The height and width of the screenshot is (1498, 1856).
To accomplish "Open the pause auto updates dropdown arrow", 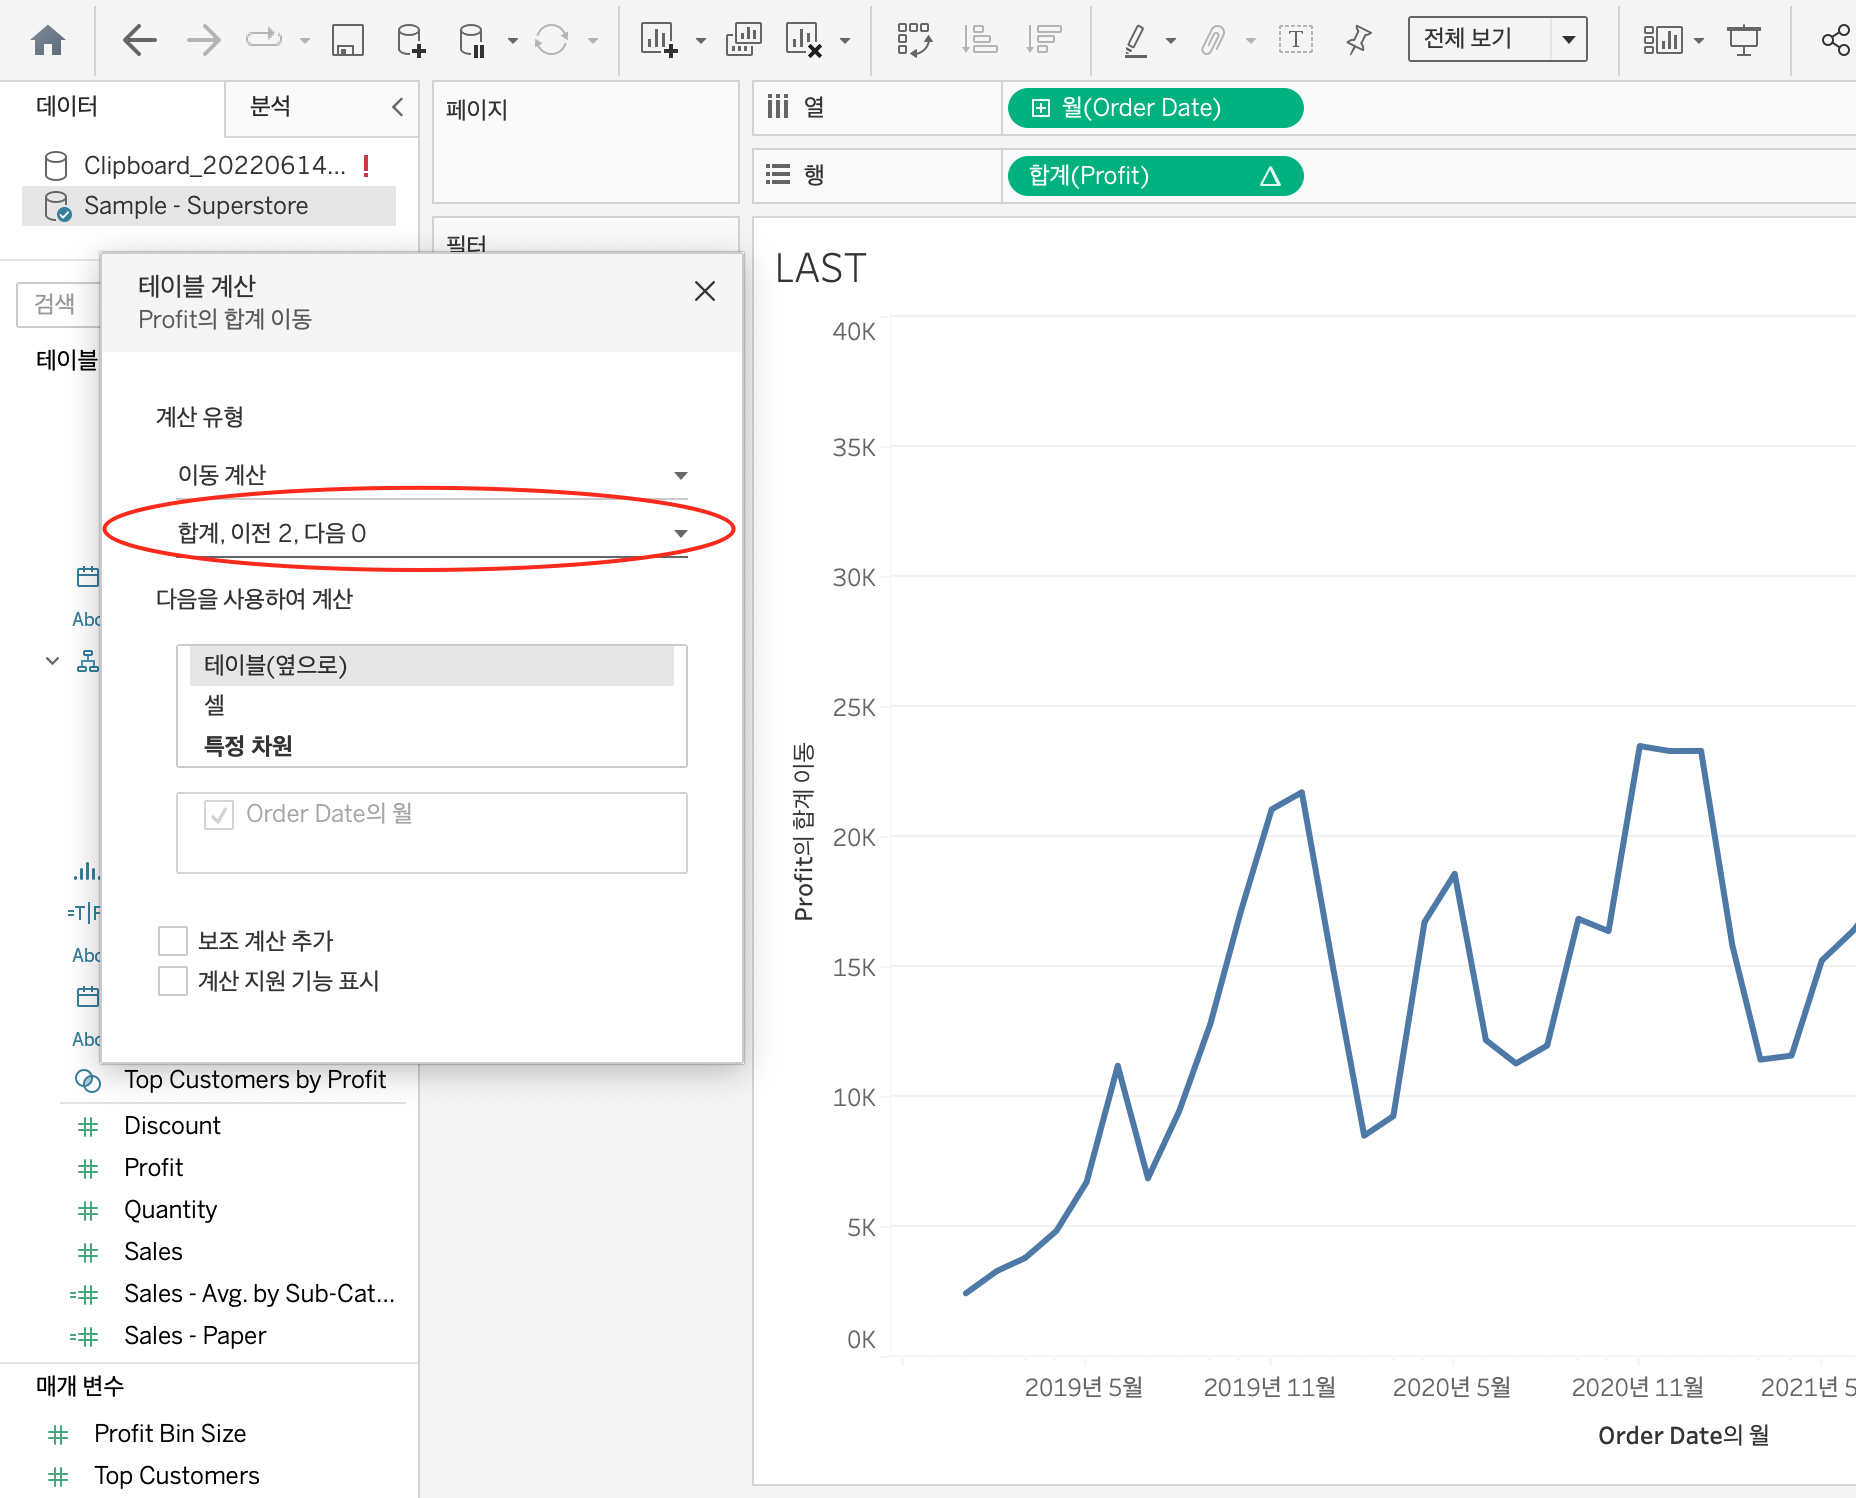I will 513,41.
